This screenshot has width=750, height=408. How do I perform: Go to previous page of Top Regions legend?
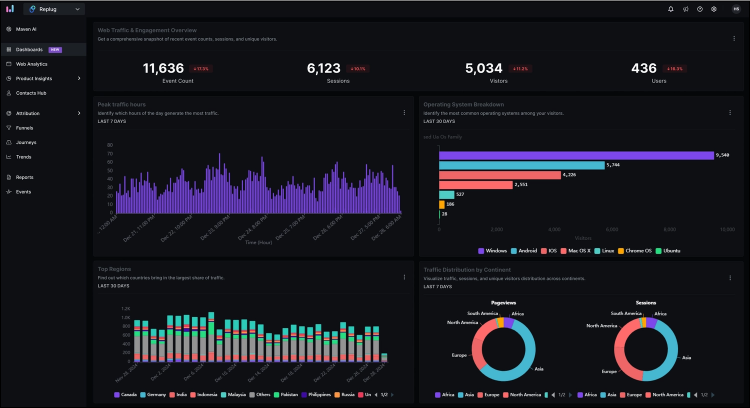[x=376, y=395]
